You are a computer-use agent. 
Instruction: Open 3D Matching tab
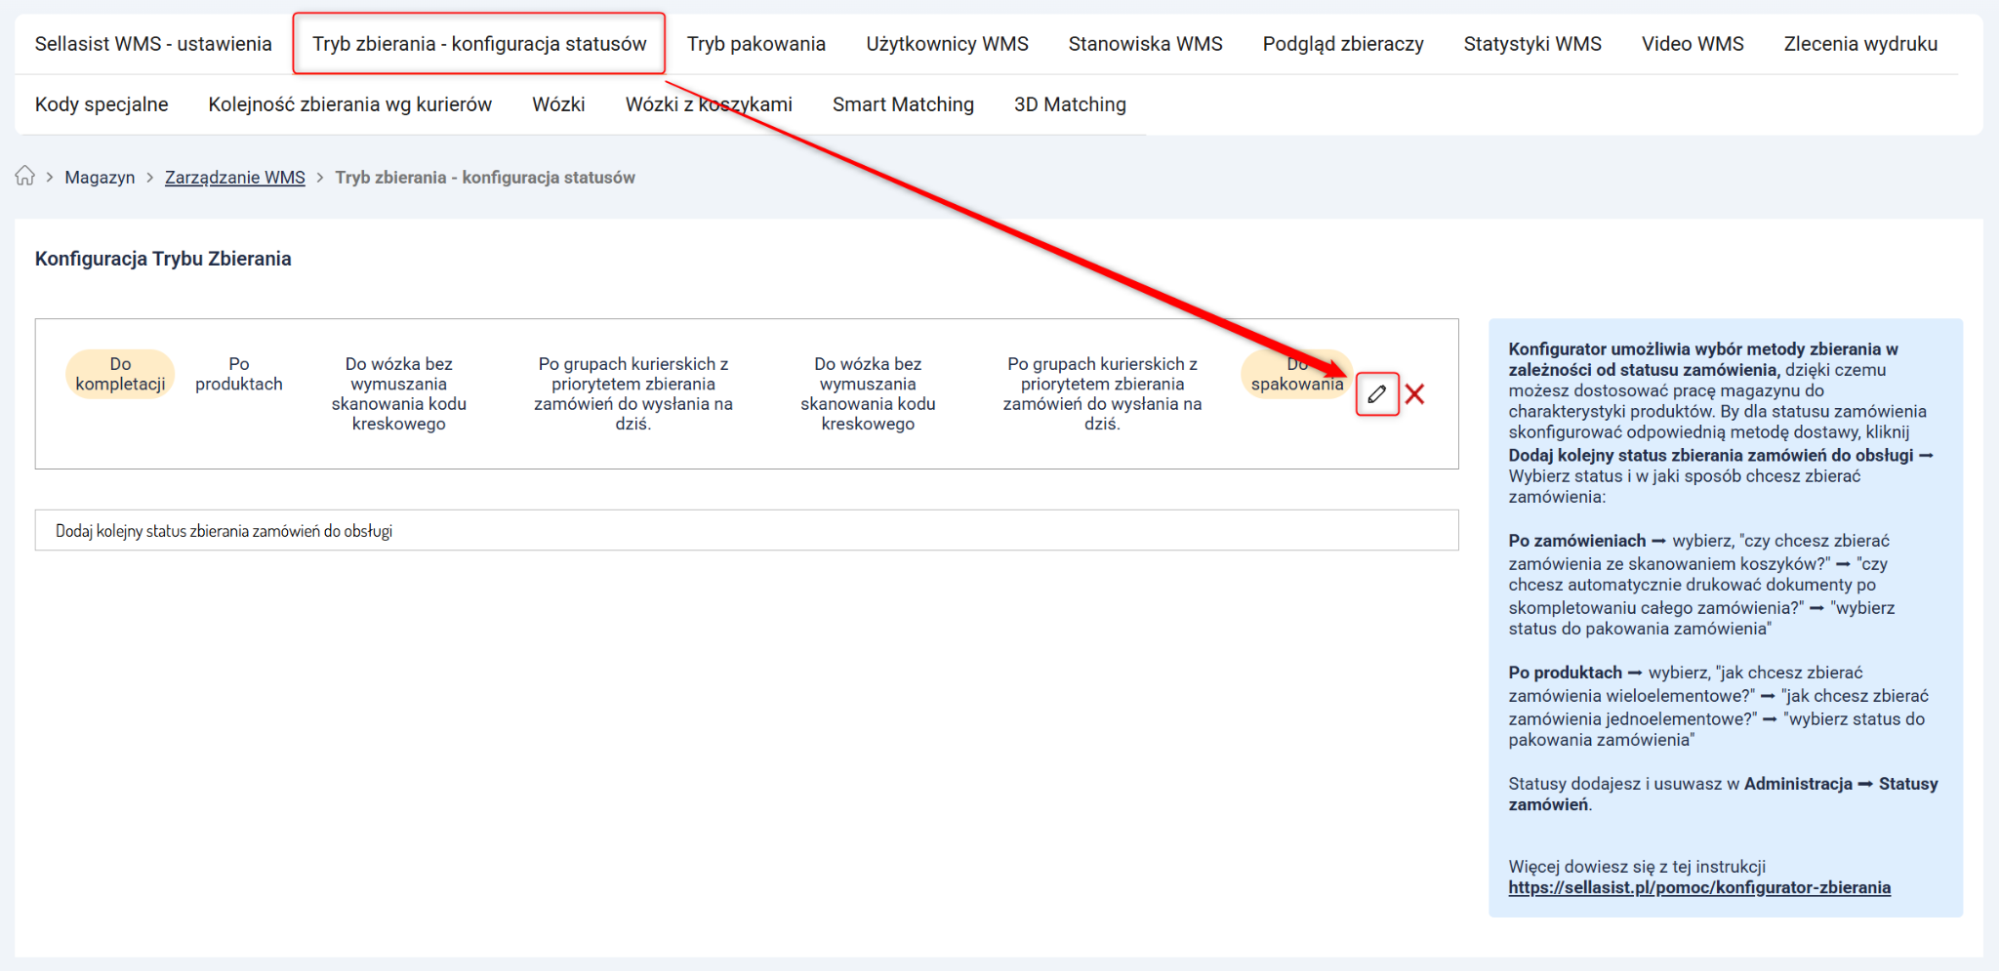click(1069, 104)
